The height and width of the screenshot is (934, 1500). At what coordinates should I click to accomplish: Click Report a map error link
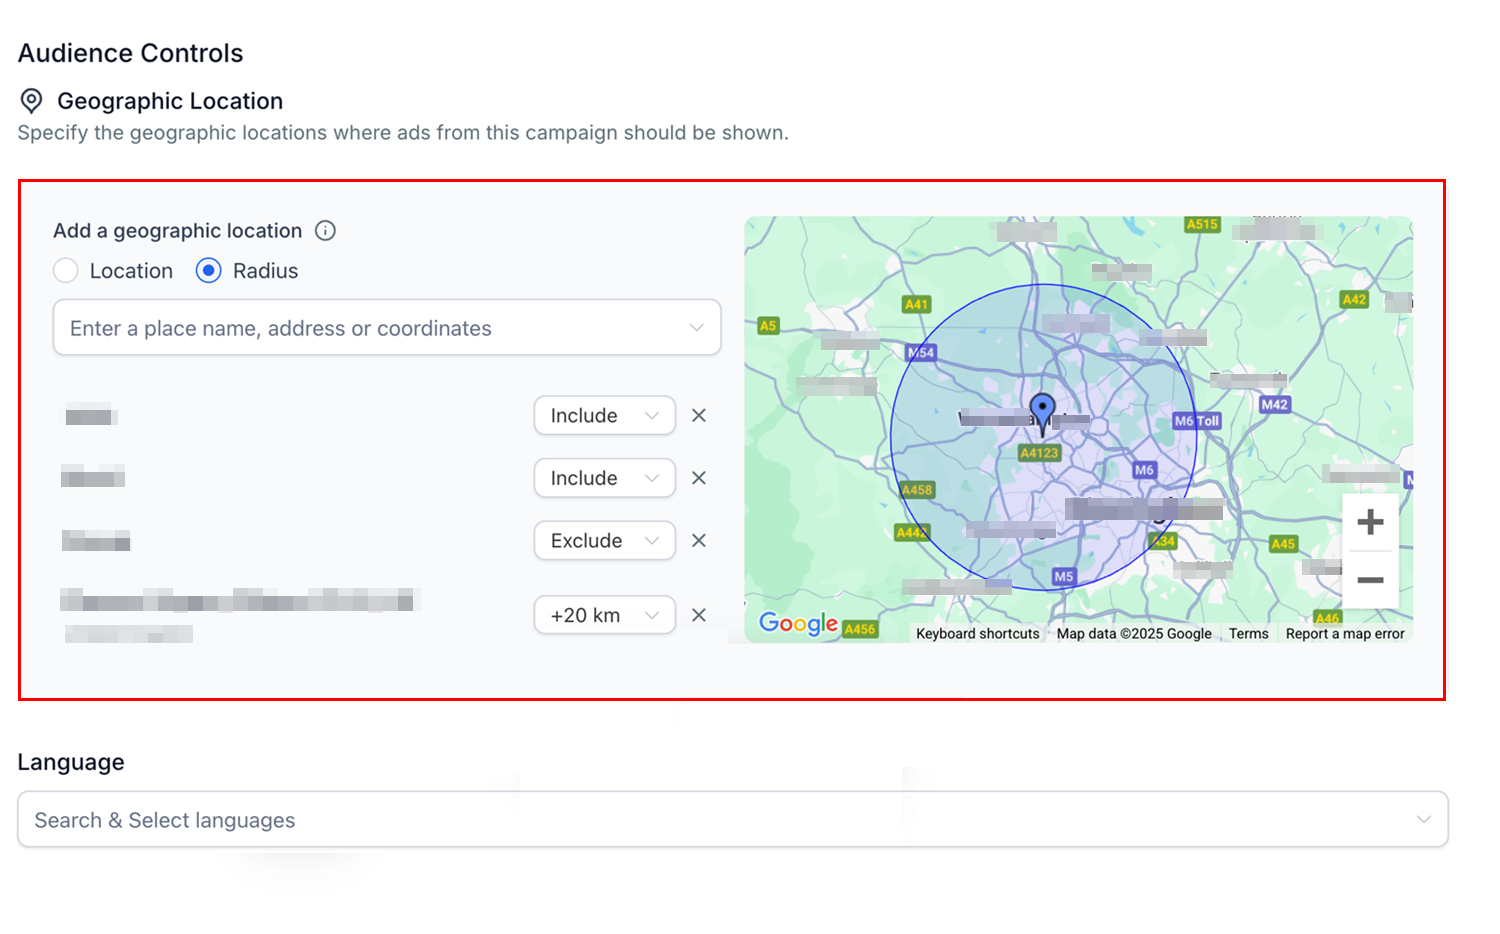tap(1345, 634)
